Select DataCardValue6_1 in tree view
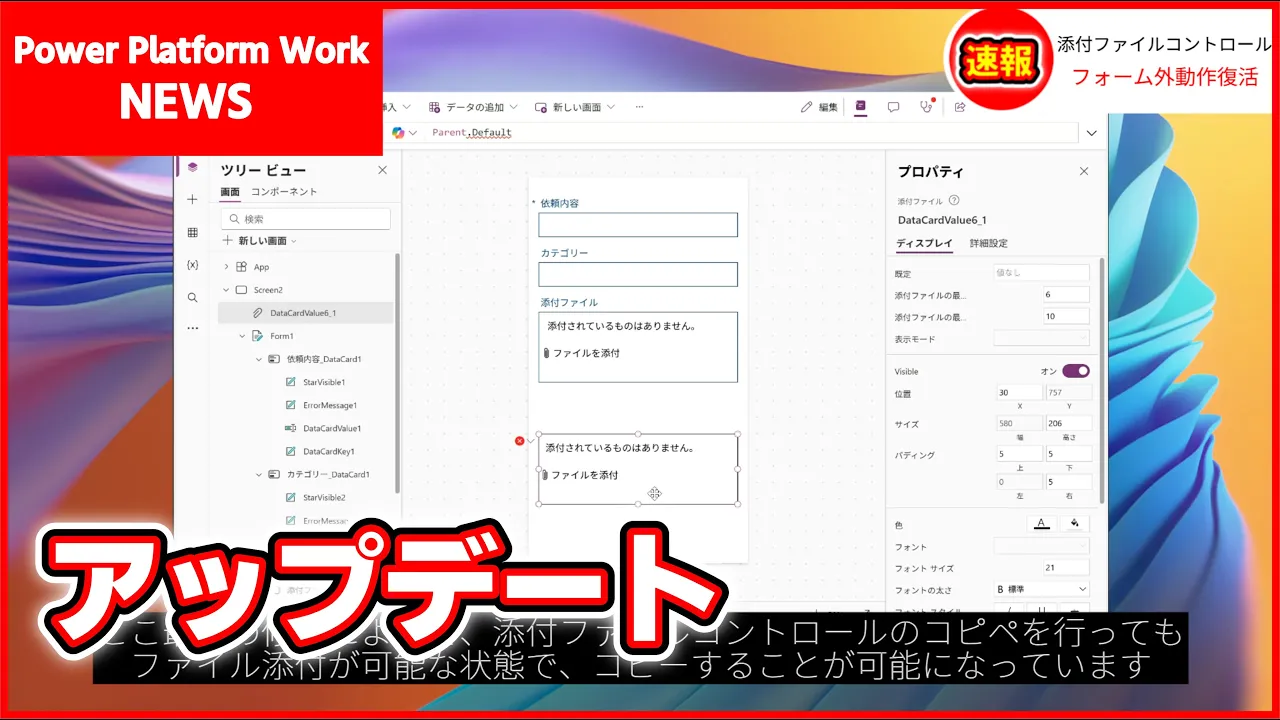 coord(306,313)
